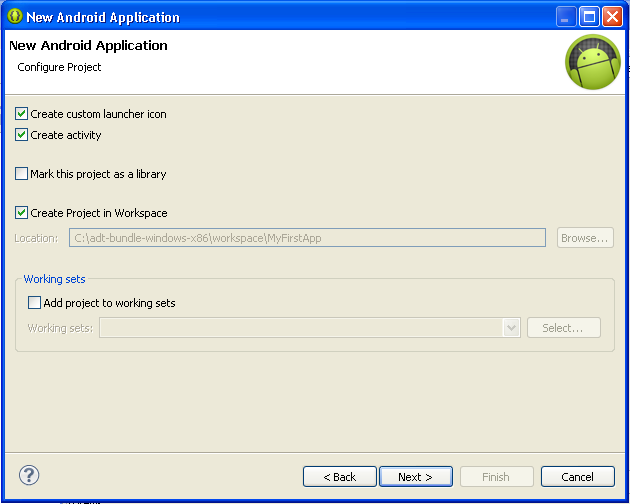Click the Browse button
Screen dimensions: 630x504
(585, 238)
